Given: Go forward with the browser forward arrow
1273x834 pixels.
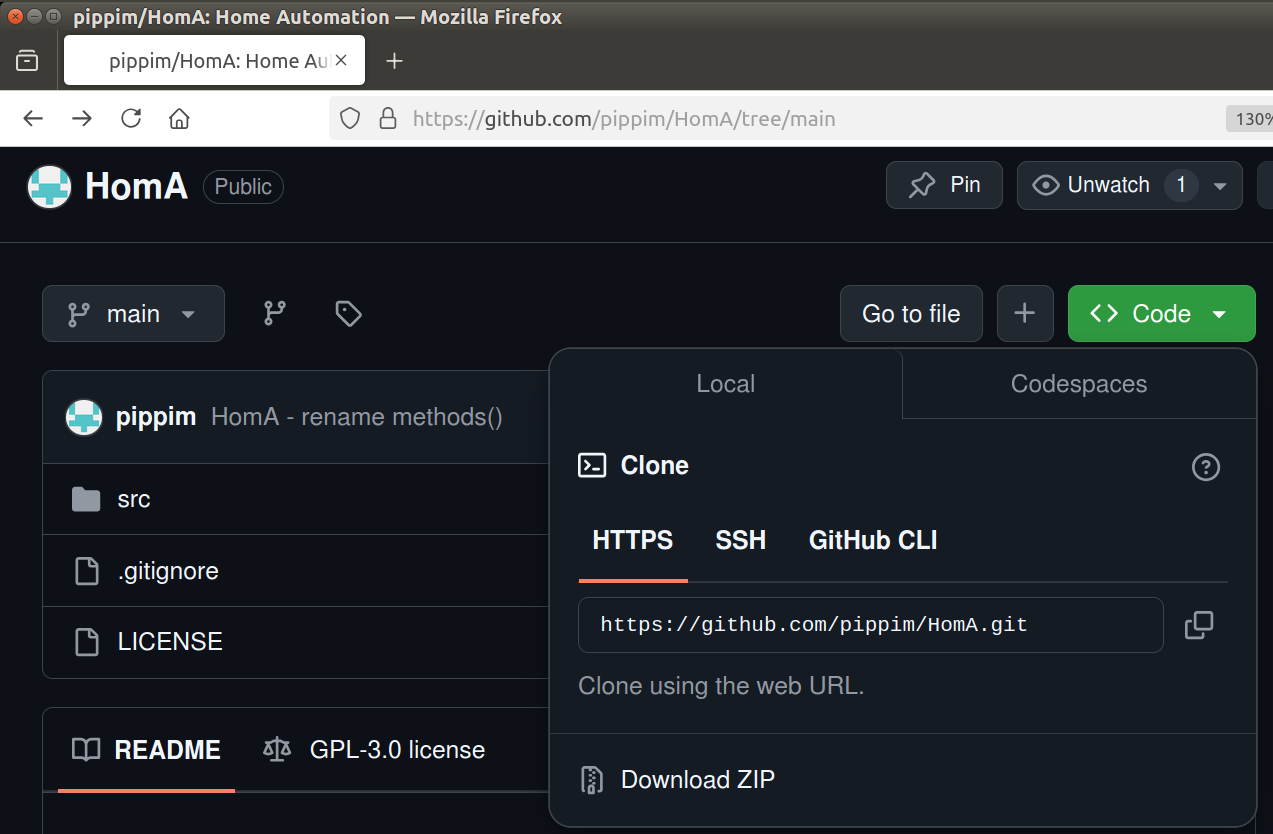Looking at the screenshot, I should tap(82, 119).
